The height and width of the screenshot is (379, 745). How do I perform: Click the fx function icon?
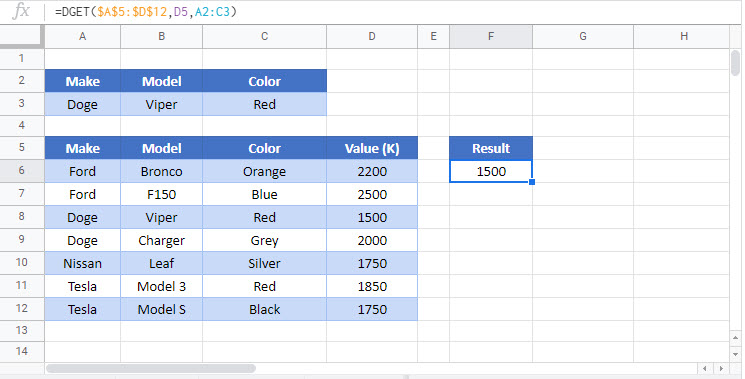point(21,11)
